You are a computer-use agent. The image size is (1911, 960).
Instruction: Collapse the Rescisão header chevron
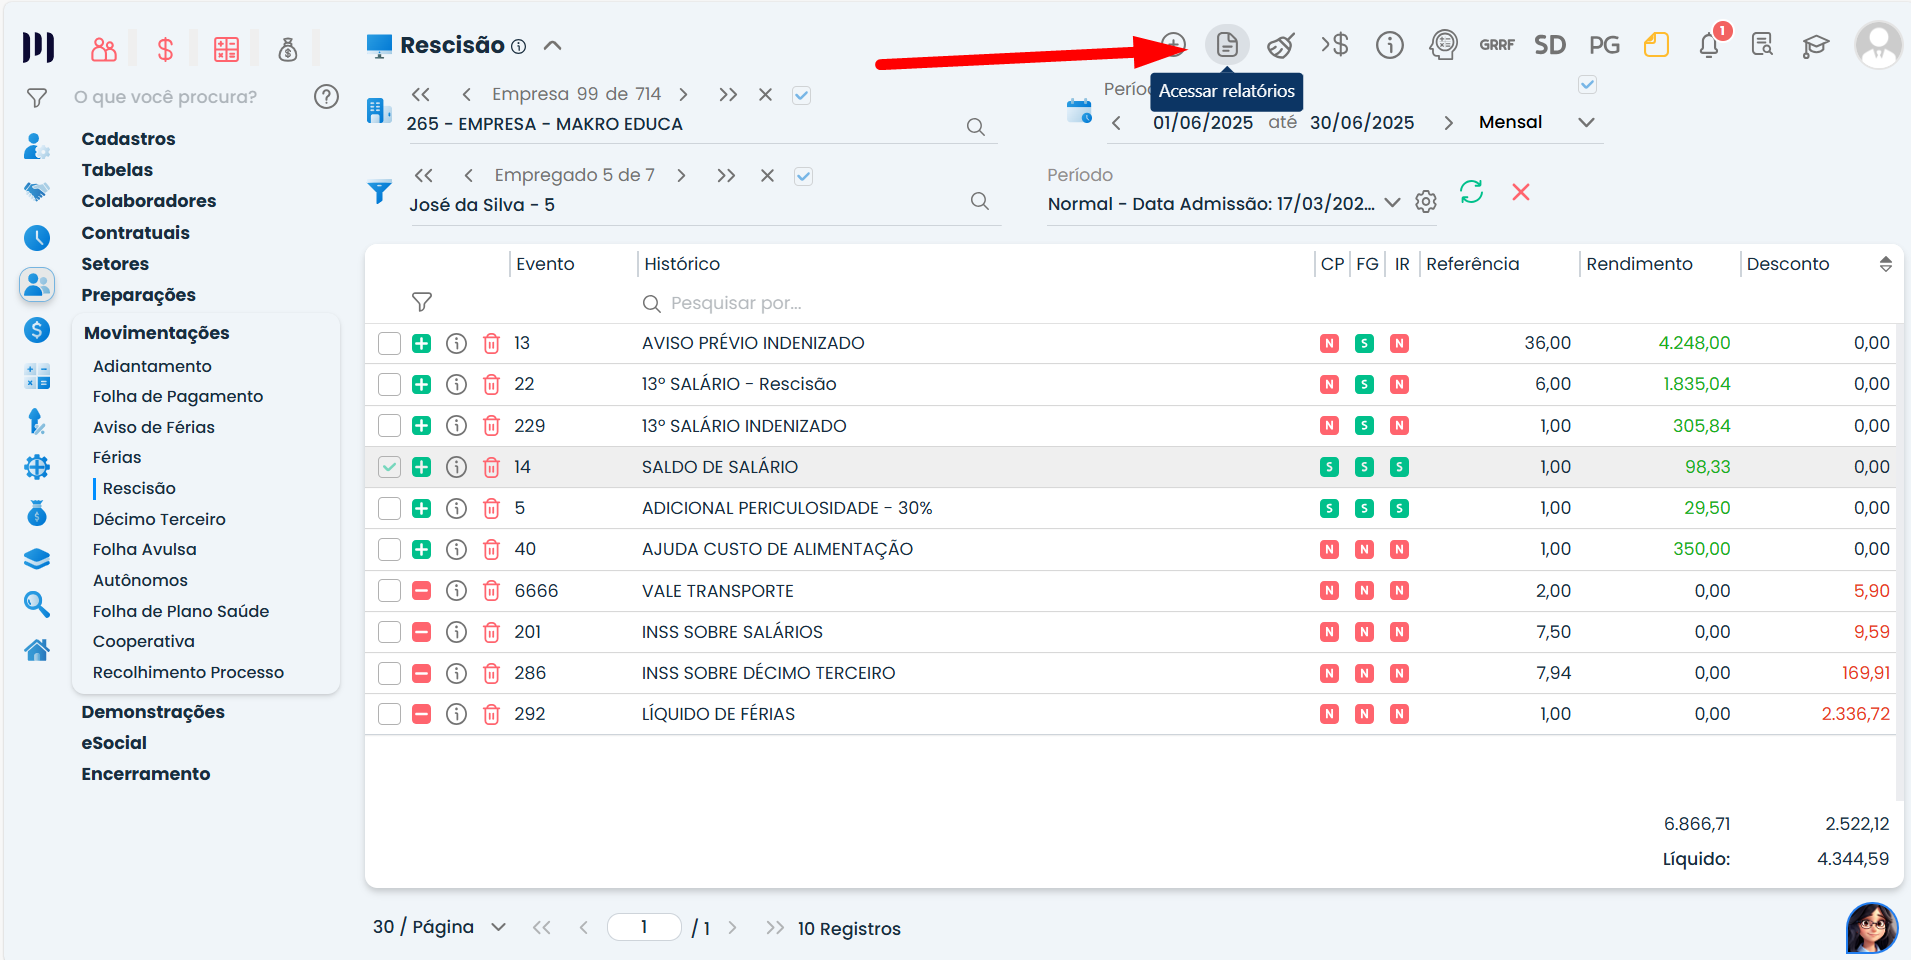552,46
